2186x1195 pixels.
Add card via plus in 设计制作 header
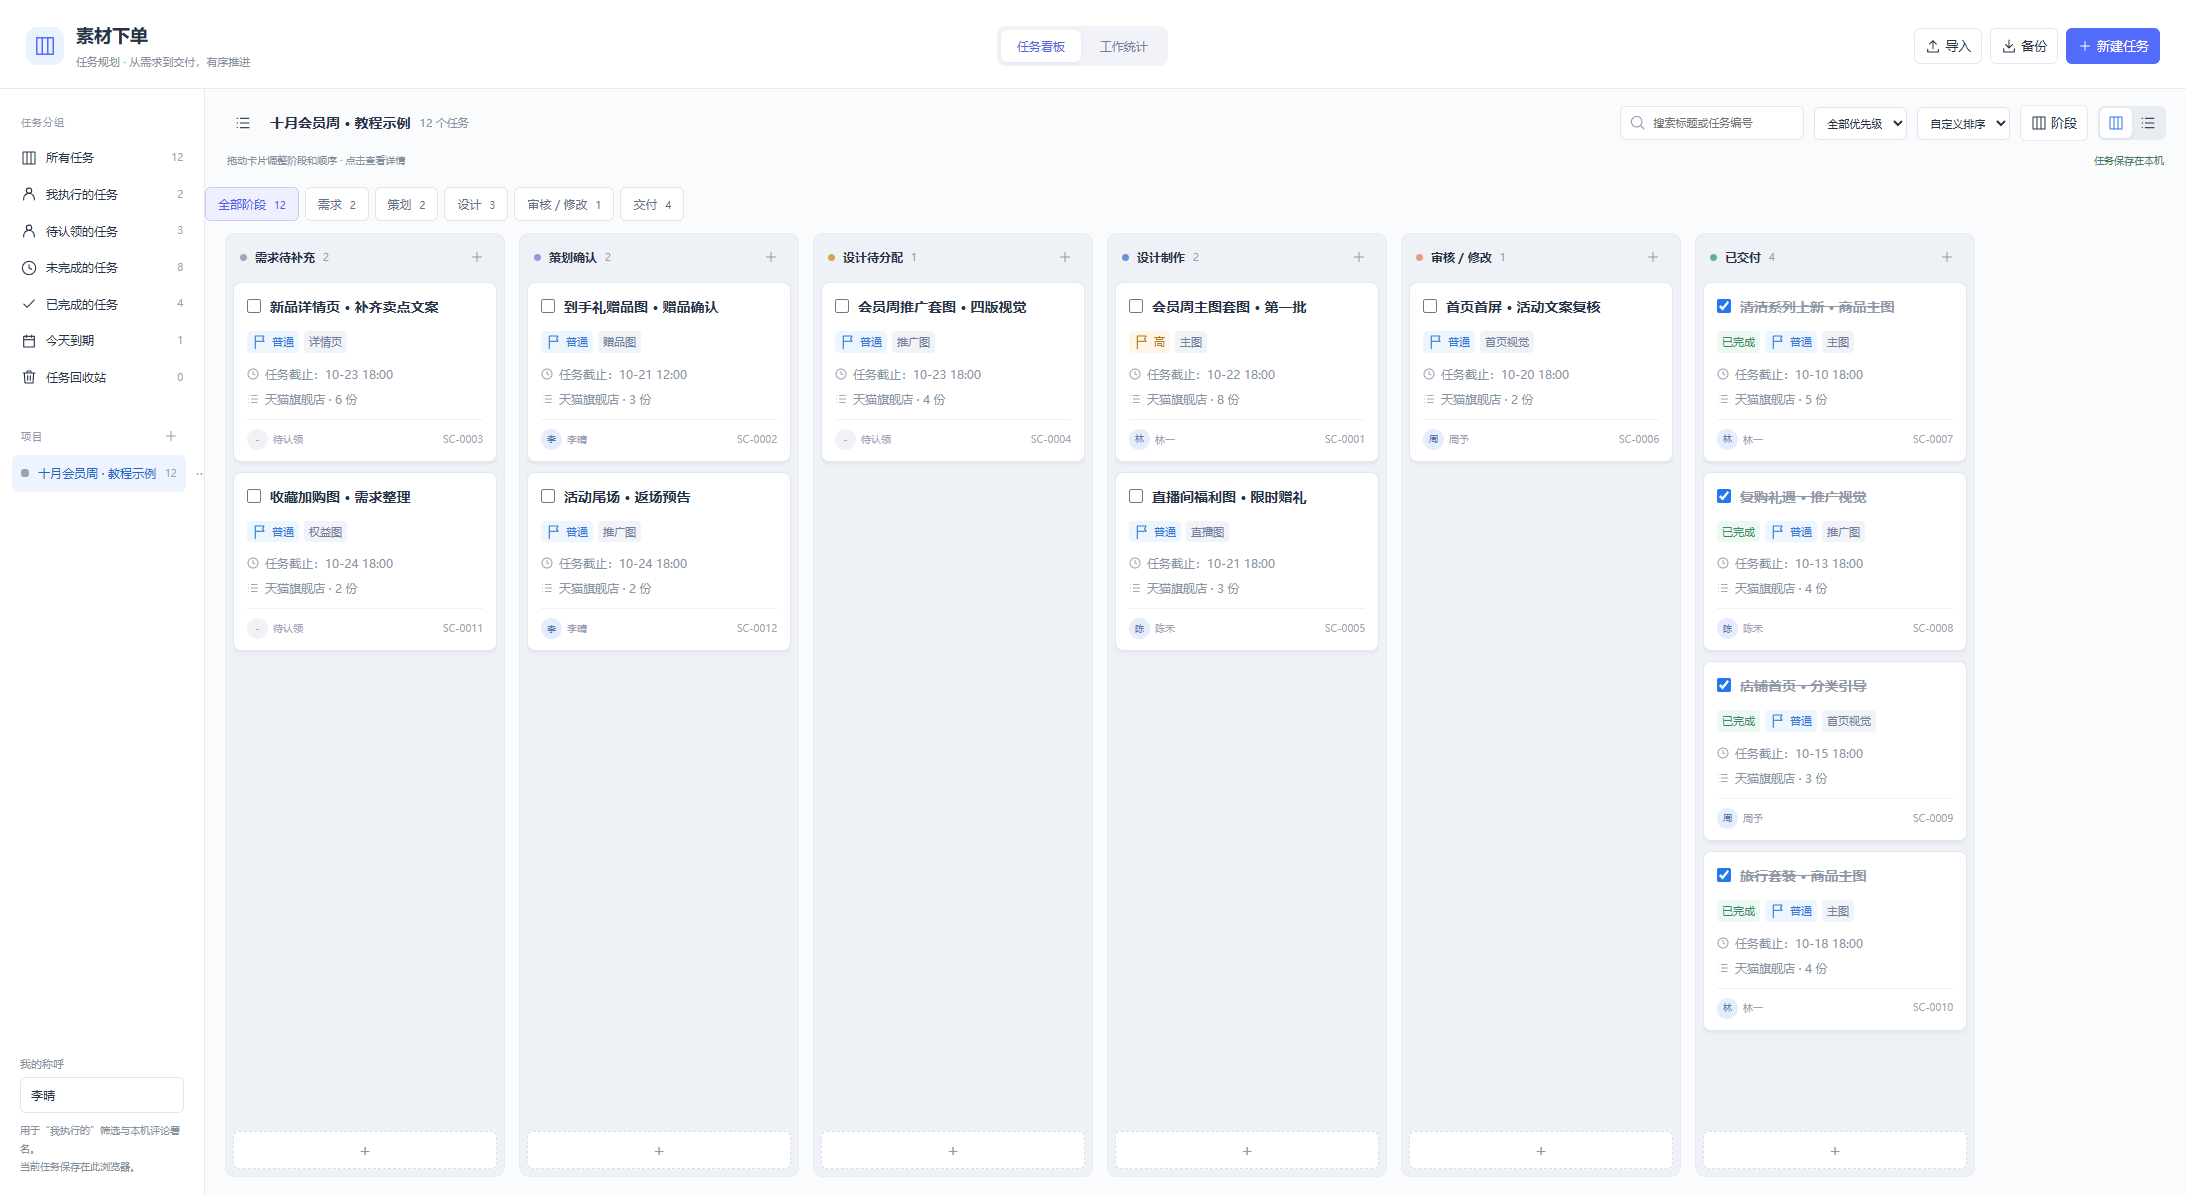click(1359, 257)
